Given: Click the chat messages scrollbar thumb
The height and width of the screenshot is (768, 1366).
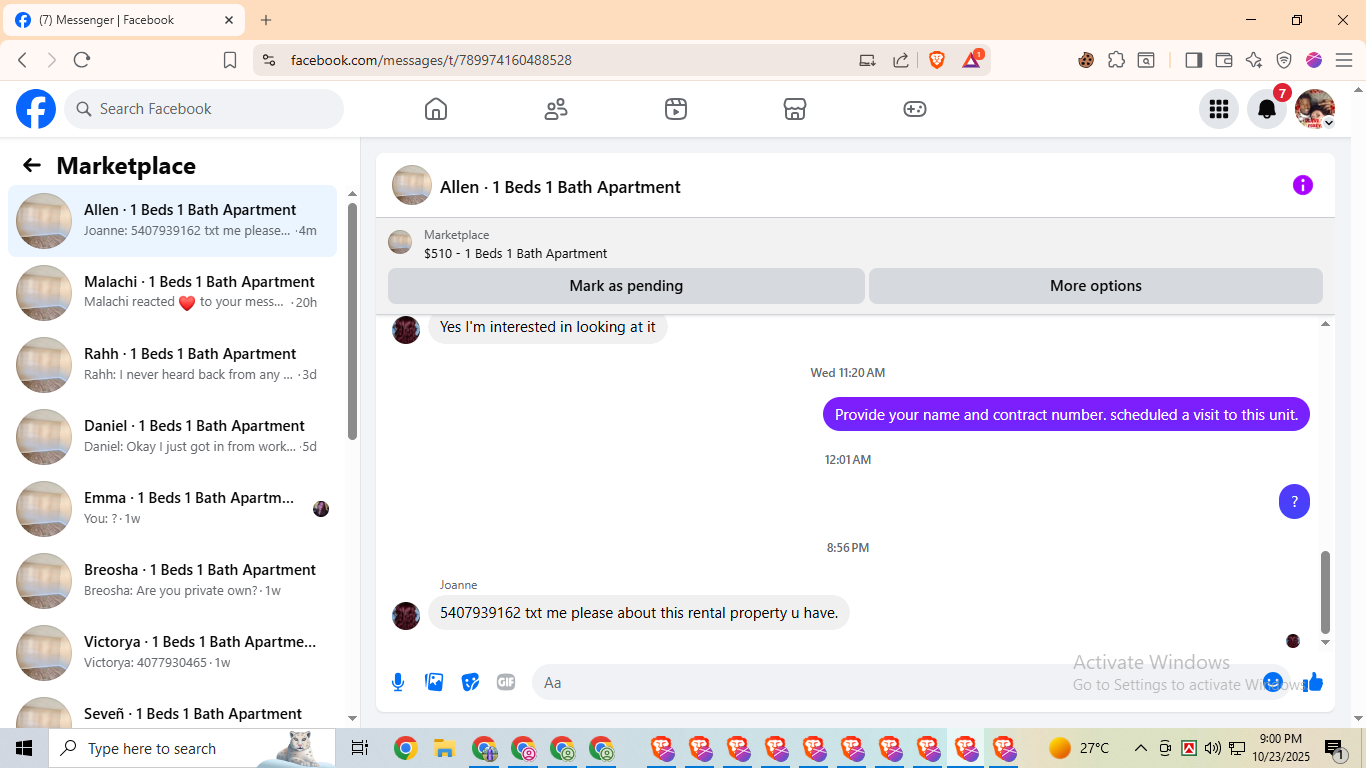Looking at the screenshot, I should pos(1326,592).
